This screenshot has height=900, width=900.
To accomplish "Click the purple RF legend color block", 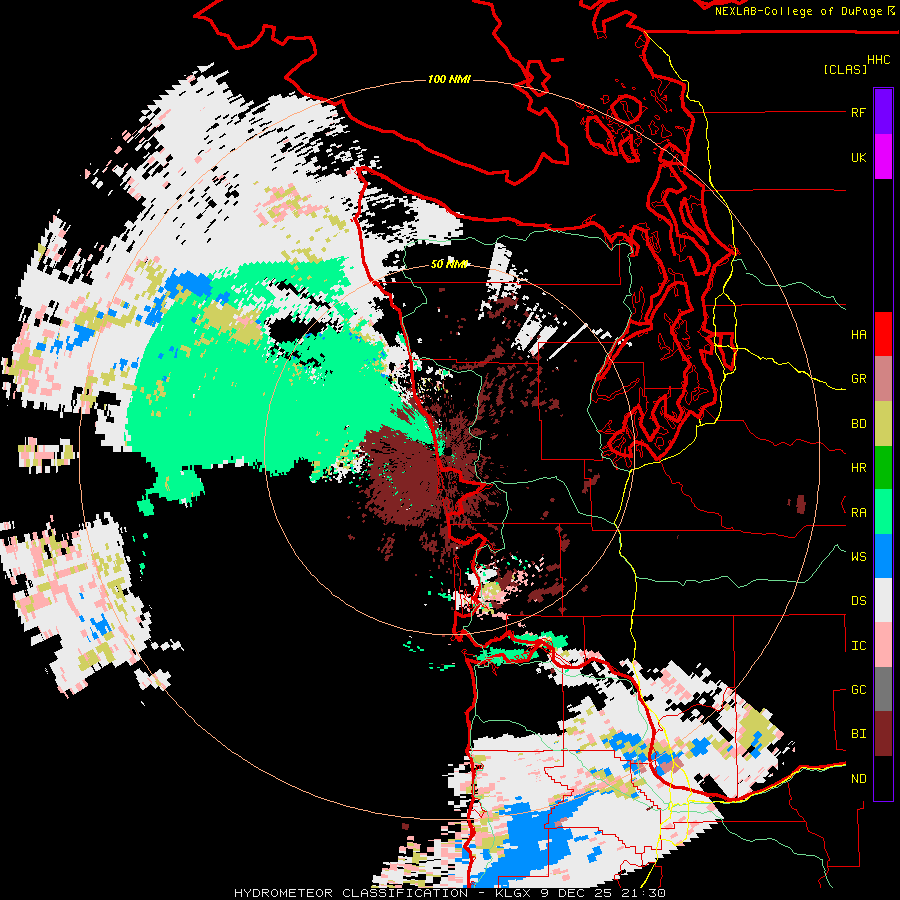I will point(883,112).
